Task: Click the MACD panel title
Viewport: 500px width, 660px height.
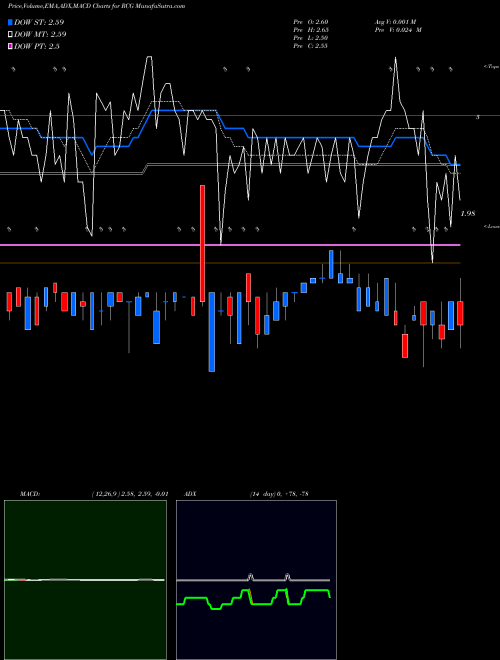Action: tap(29, 494)
